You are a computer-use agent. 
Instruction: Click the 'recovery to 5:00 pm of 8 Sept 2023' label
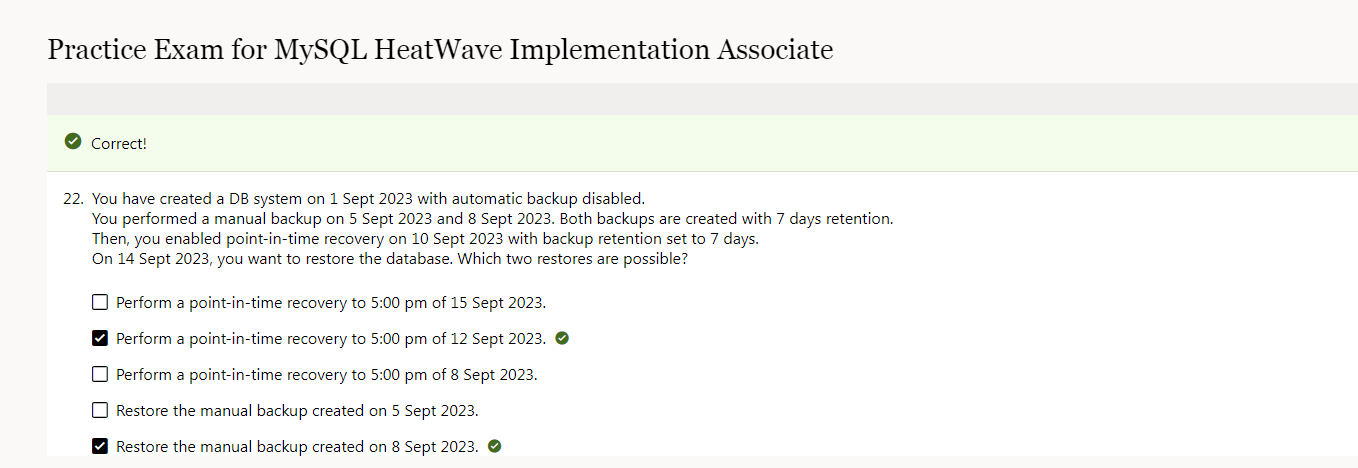(327, 374)
